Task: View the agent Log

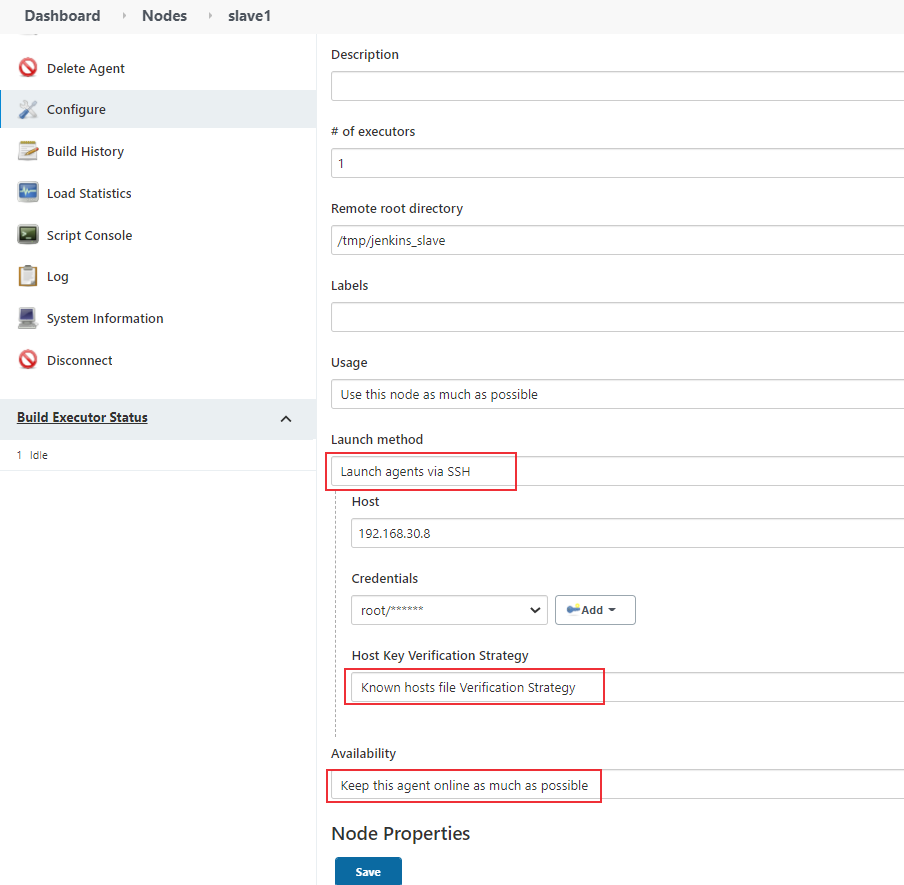Action: tap(58, 277)
